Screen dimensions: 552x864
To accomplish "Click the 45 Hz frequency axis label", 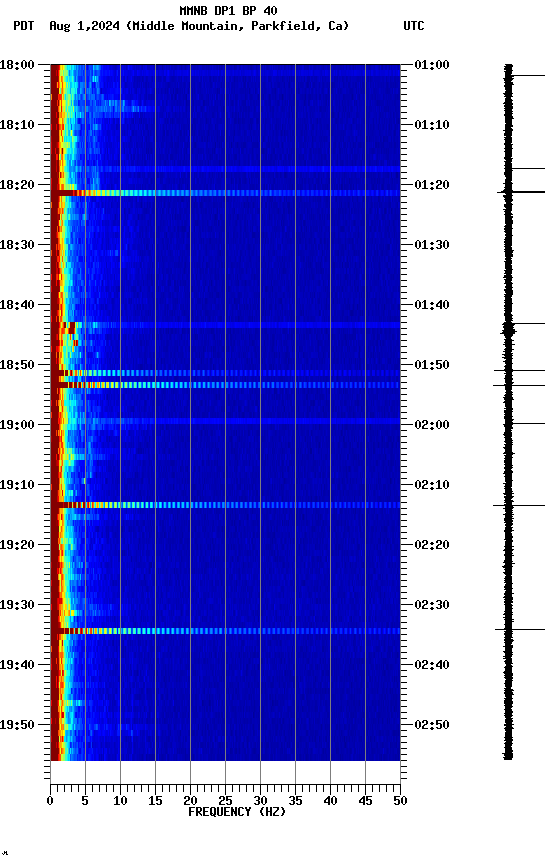I will point(365,801).
